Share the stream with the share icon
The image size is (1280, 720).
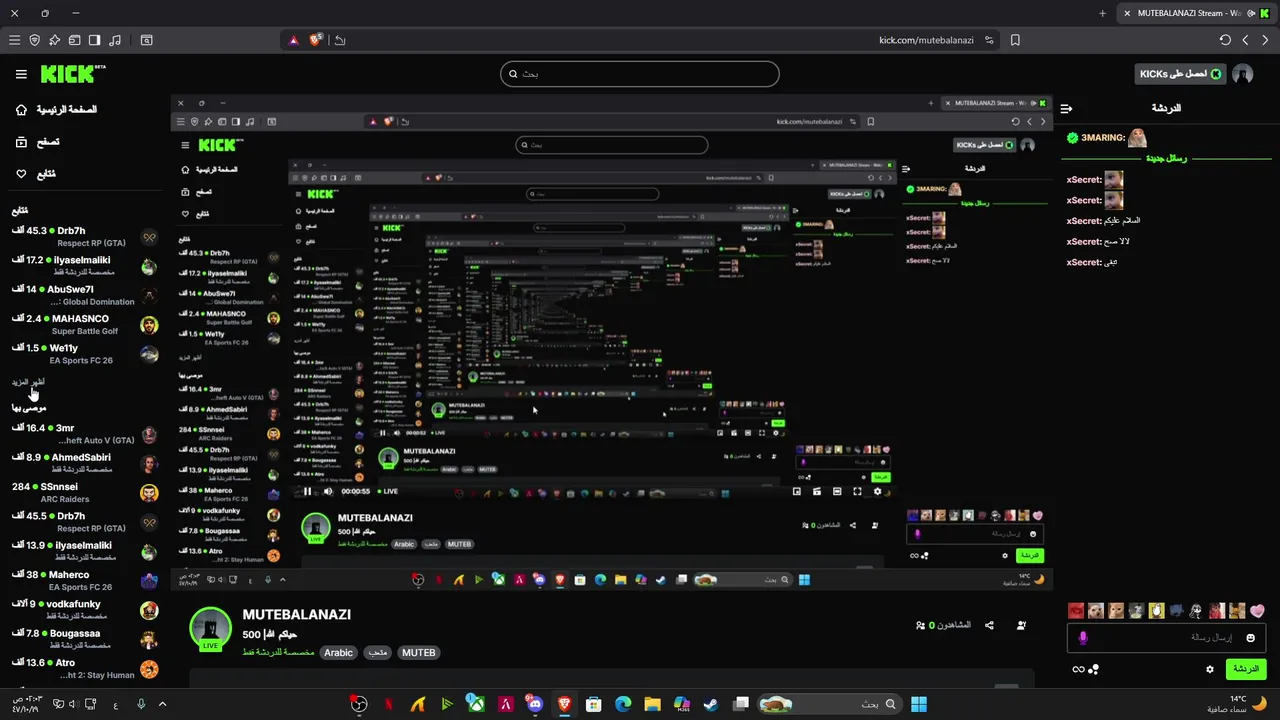point(989,625)
